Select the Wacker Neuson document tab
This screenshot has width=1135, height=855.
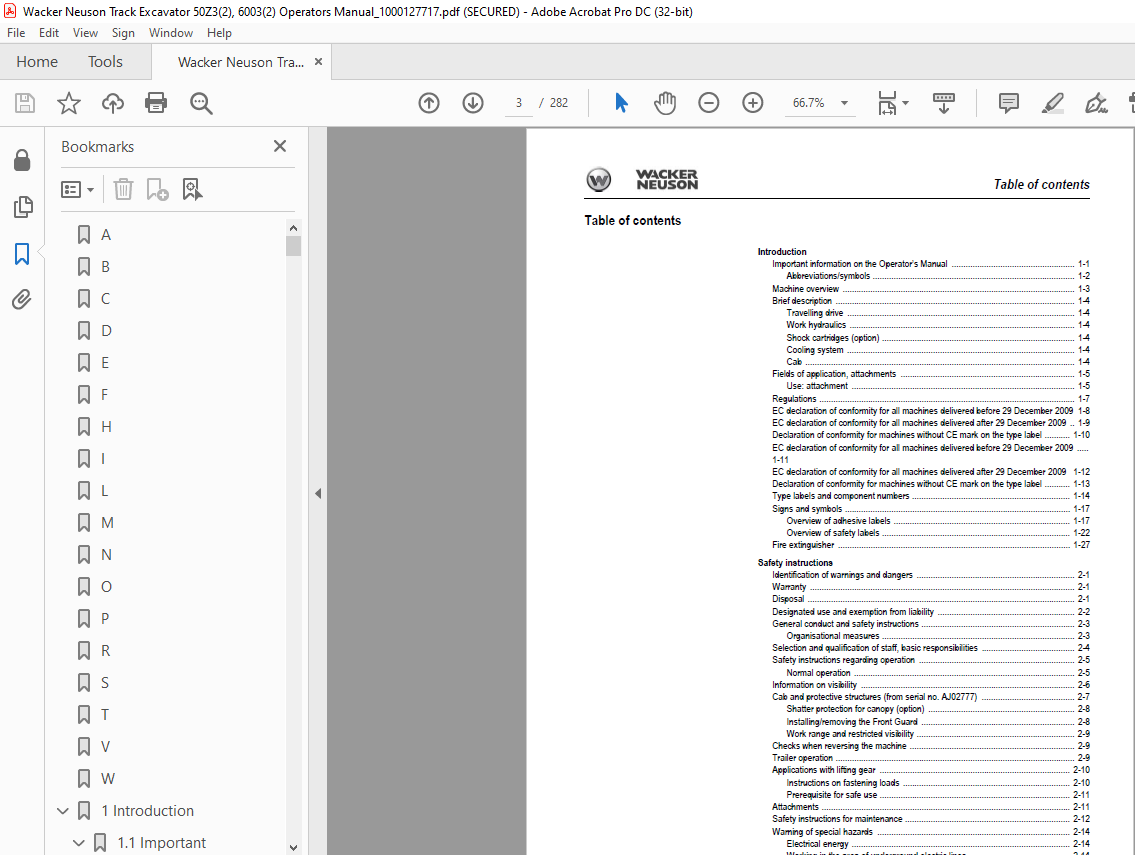tap(241, 62)
